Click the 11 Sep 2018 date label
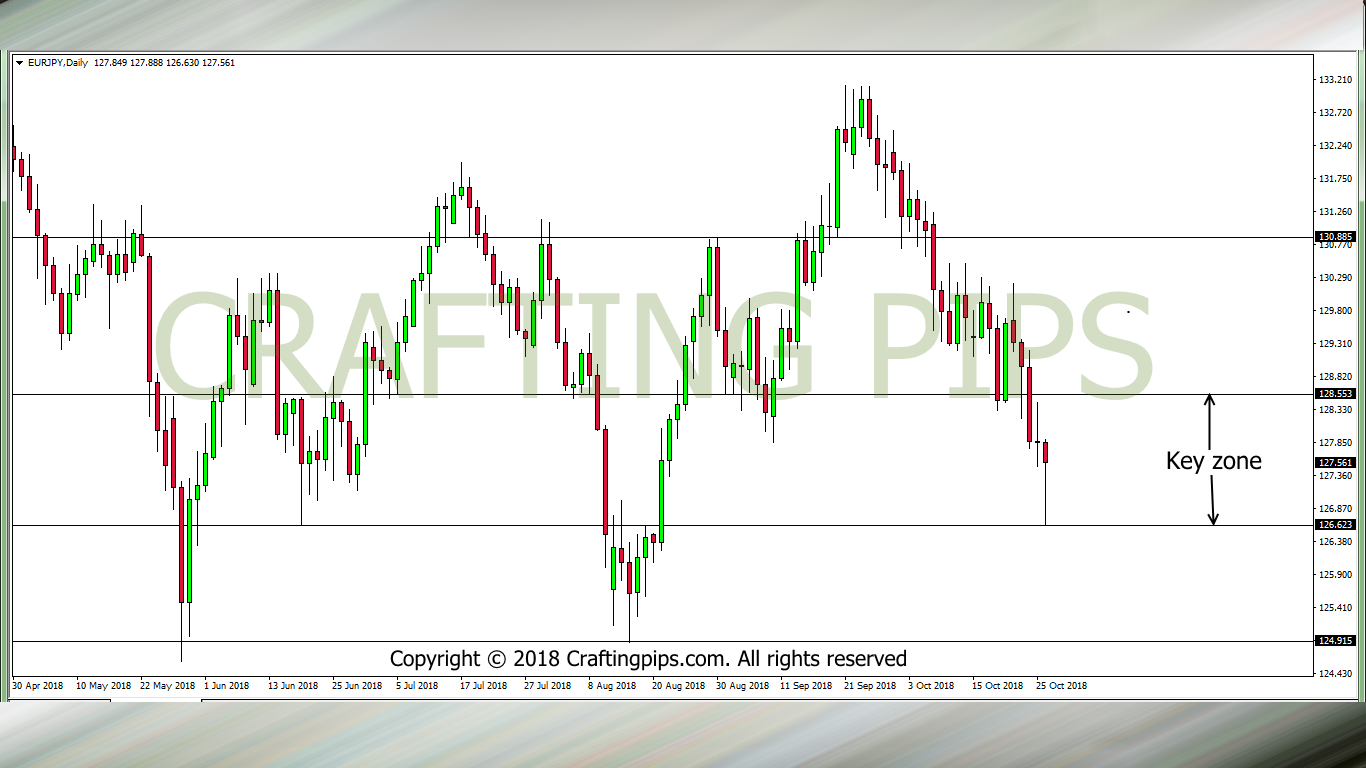 point(806,686)
